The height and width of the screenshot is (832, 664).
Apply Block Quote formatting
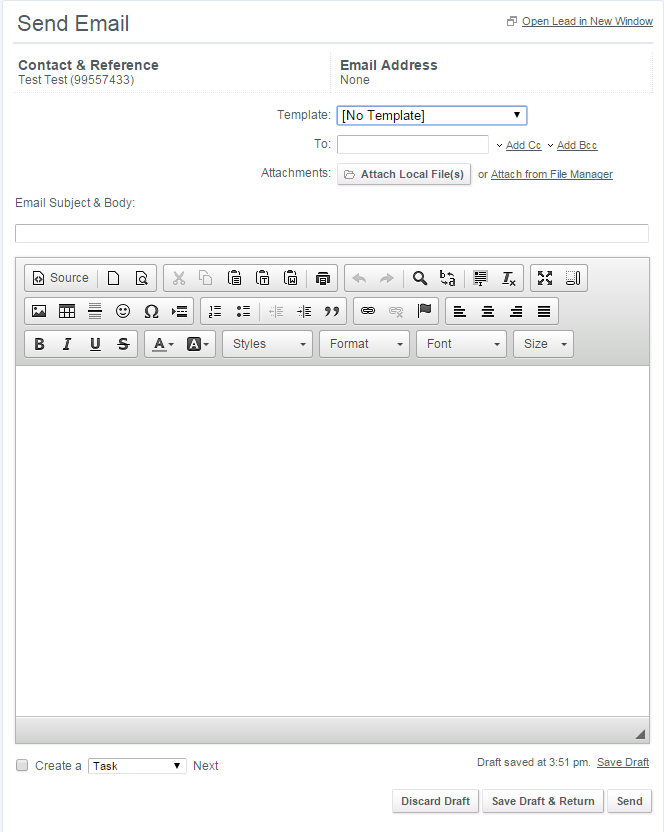tap(332, 311)
